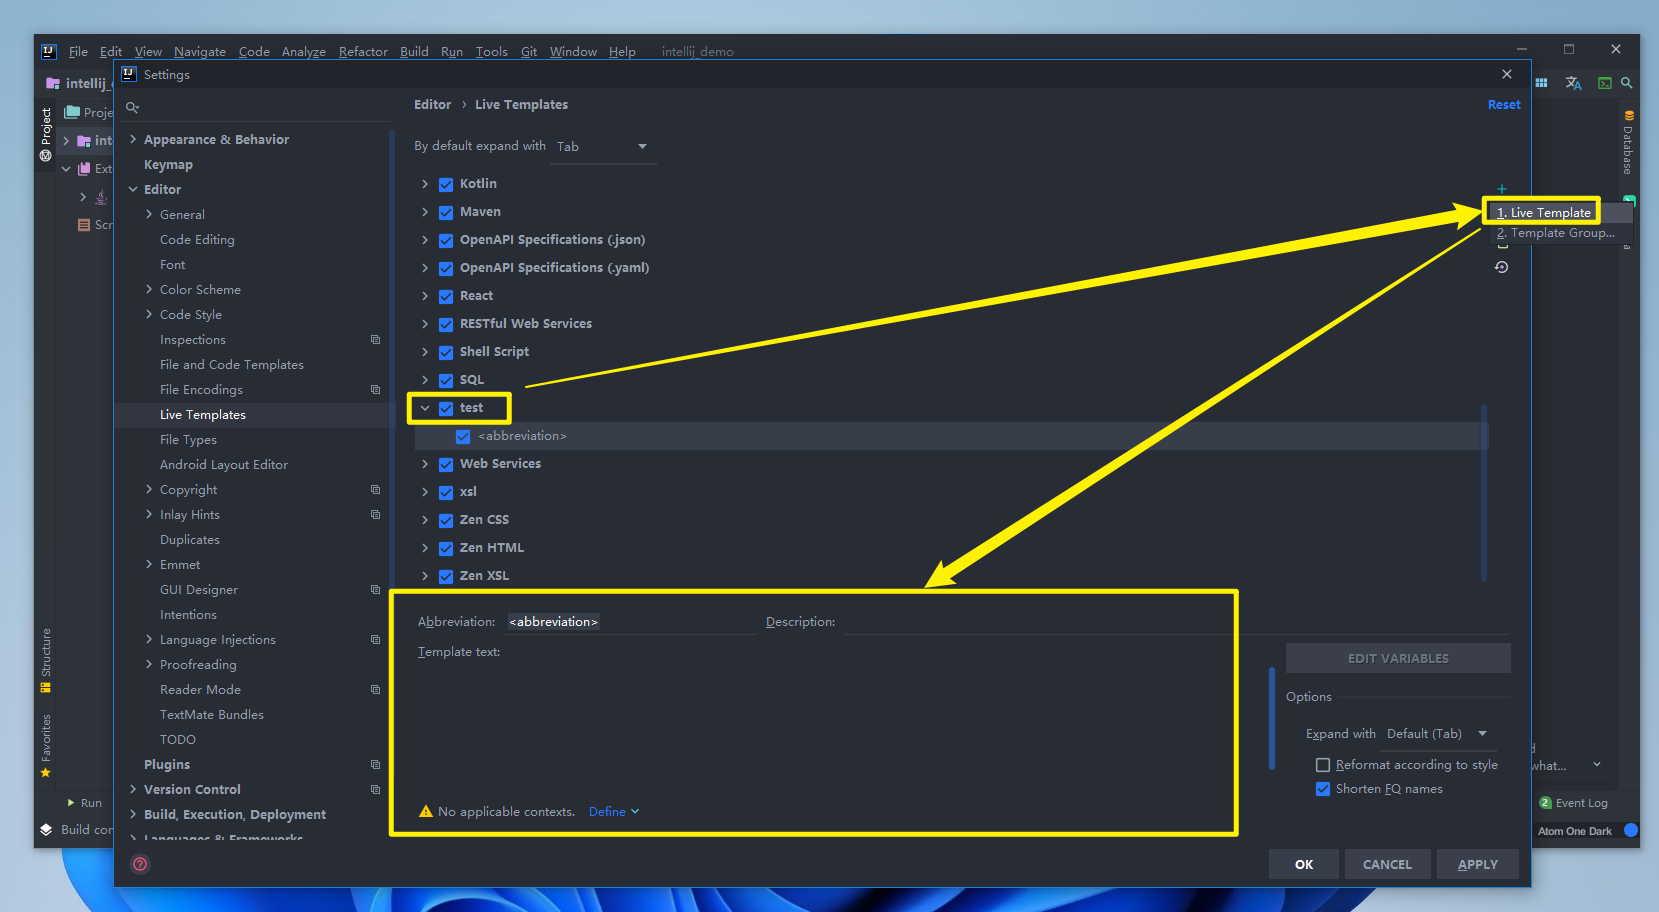Expand the Color Scheme settings node

point(149,289)
